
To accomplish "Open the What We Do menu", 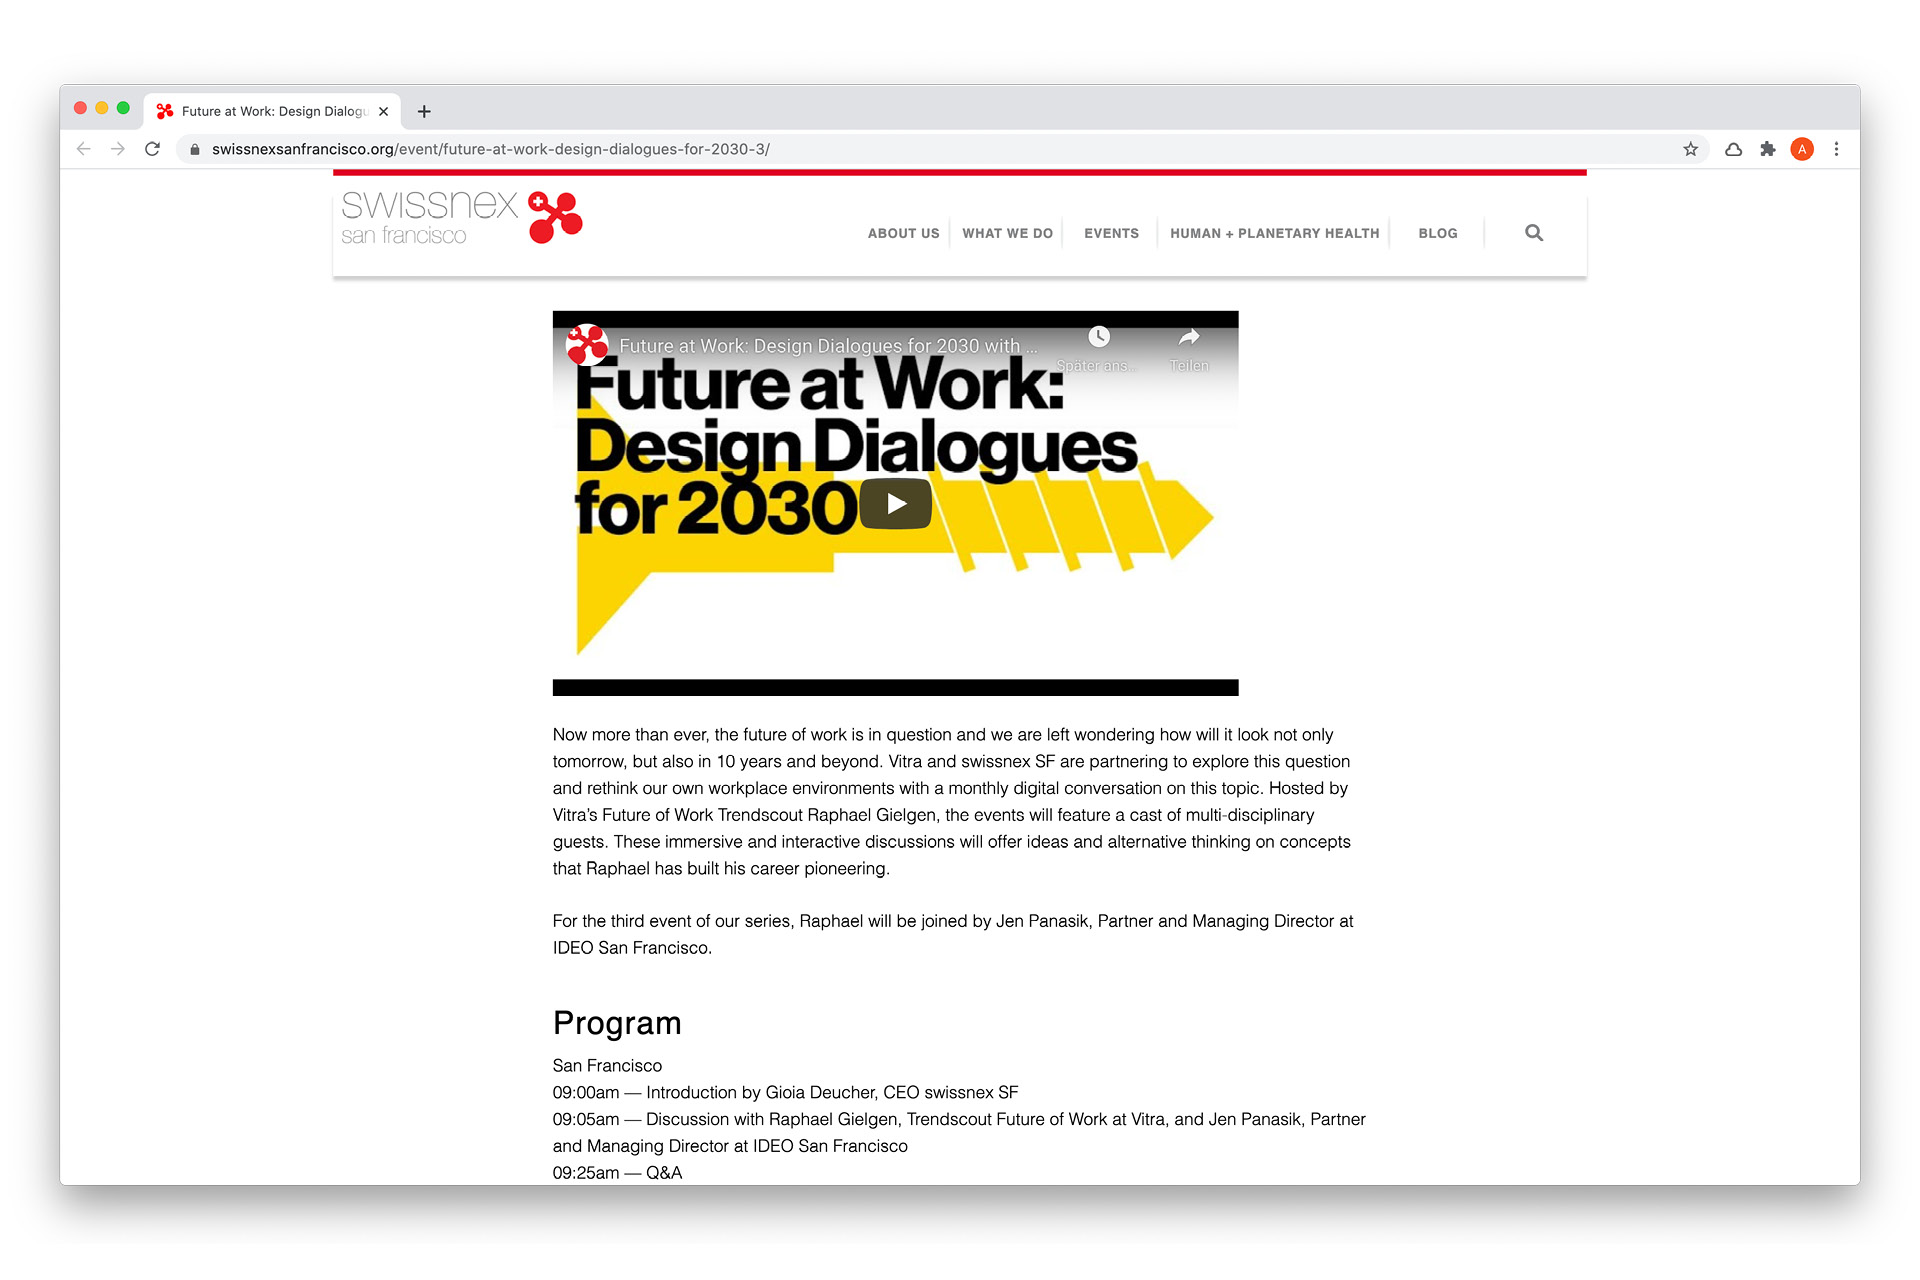I will pos(1007,233).
